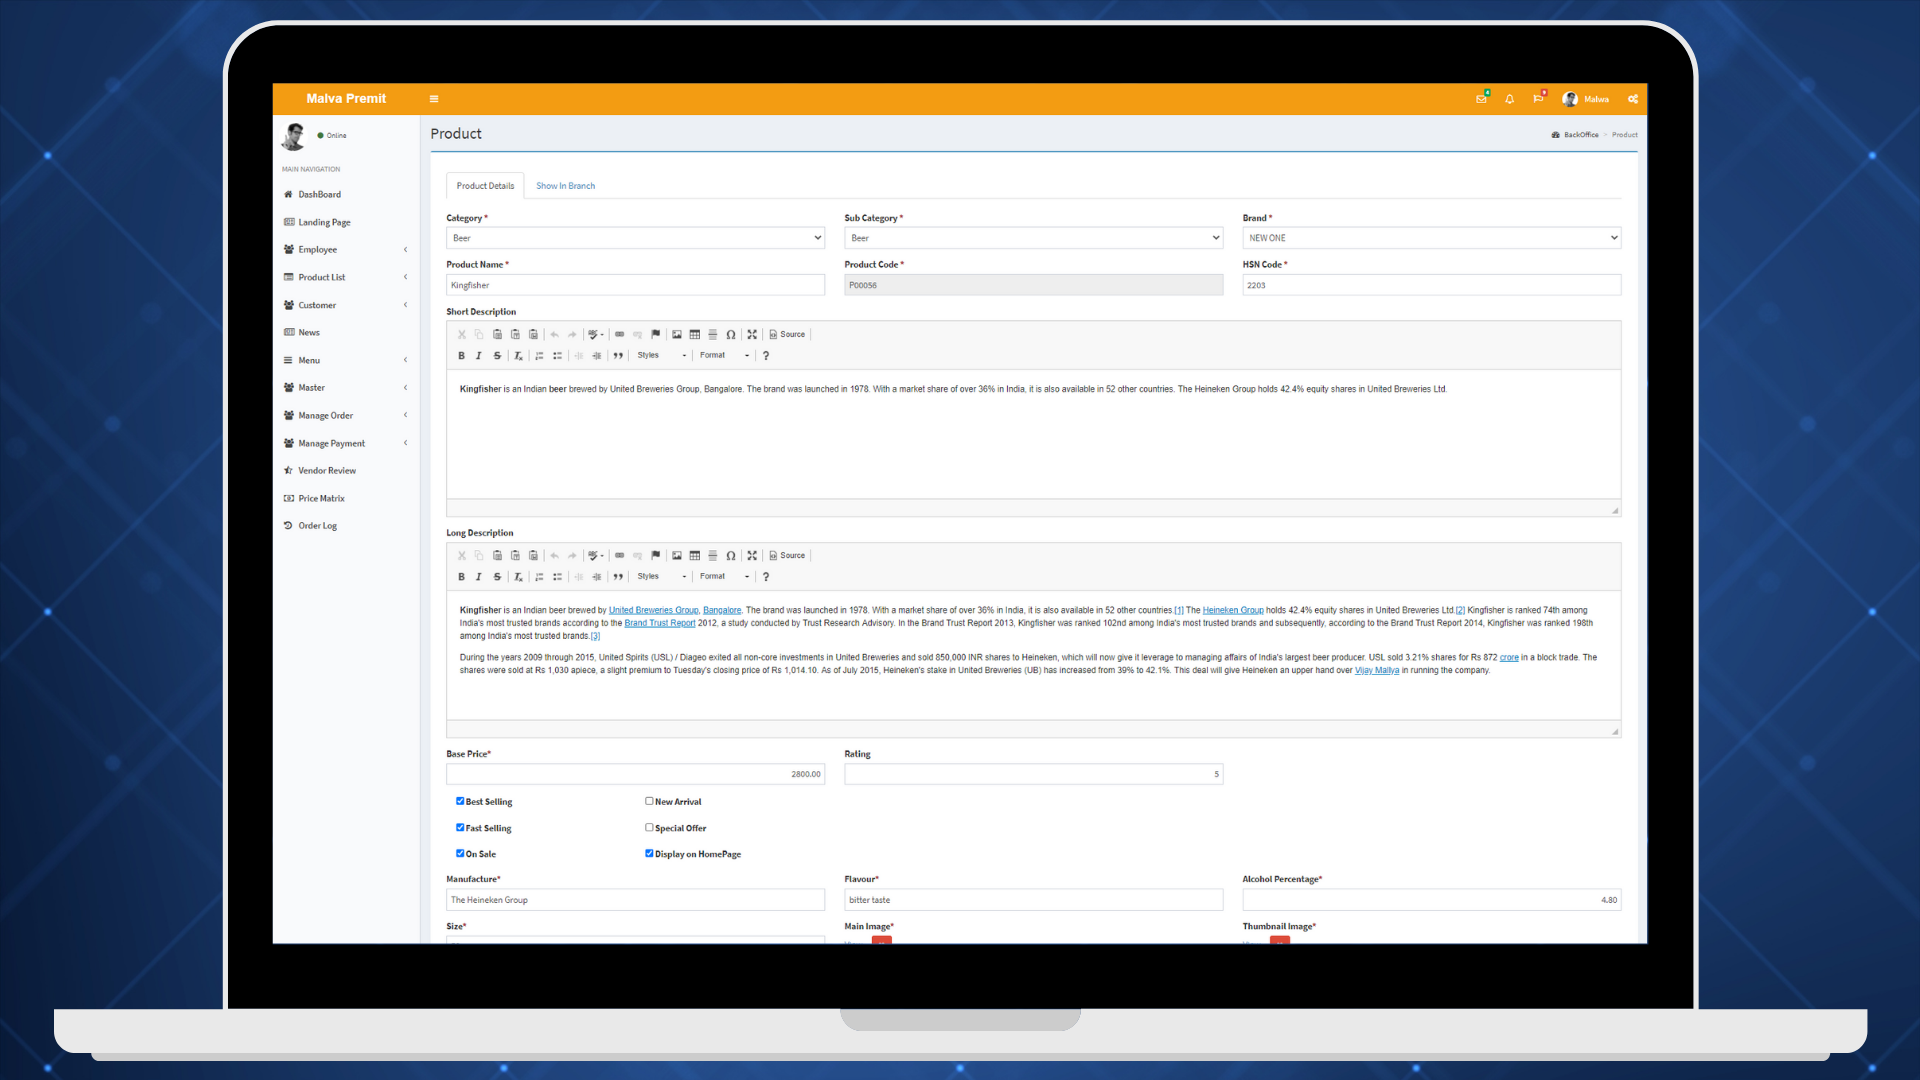Follow the Vijay Mallya link
Screen dimensions: 1920x1080
pyautogui.click(x=1377, y=671)
